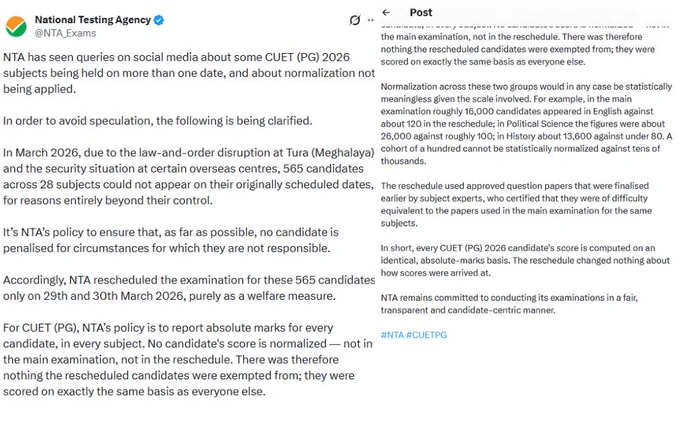The height and width of the screenshot is (427, 680).
Task: Click the Post header title
Action: click(x=421, y=13)
